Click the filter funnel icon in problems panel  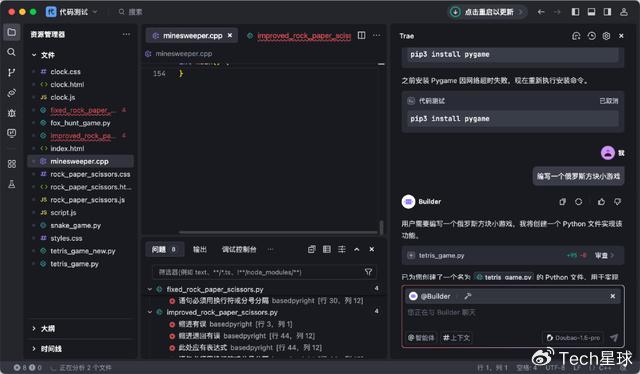point(368,272)
